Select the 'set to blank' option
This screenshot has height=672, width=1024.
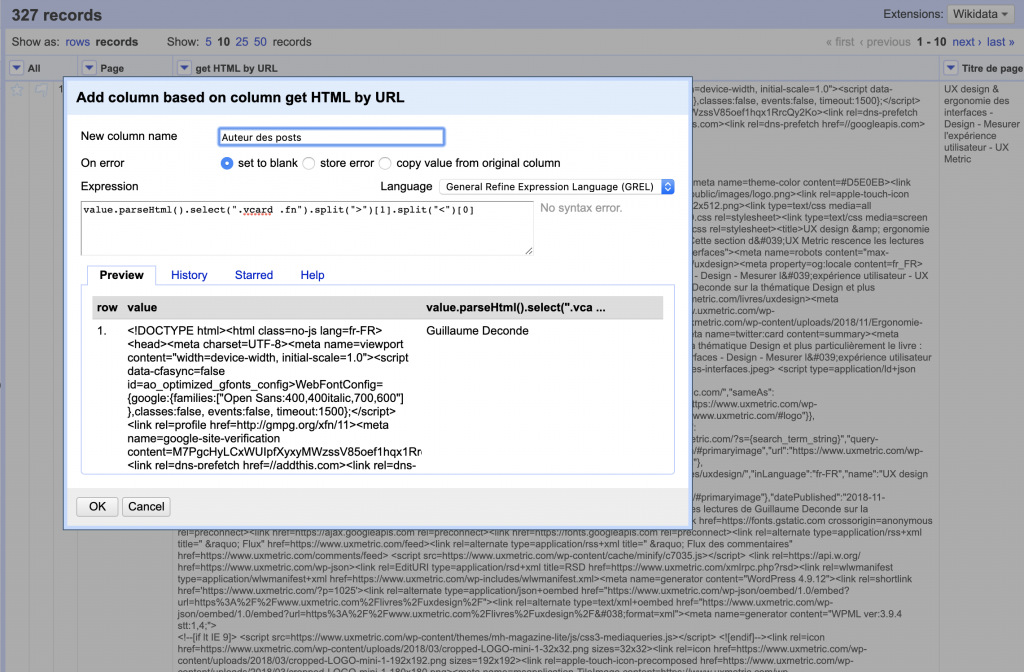pyautogui.click(x=227, y=163)
